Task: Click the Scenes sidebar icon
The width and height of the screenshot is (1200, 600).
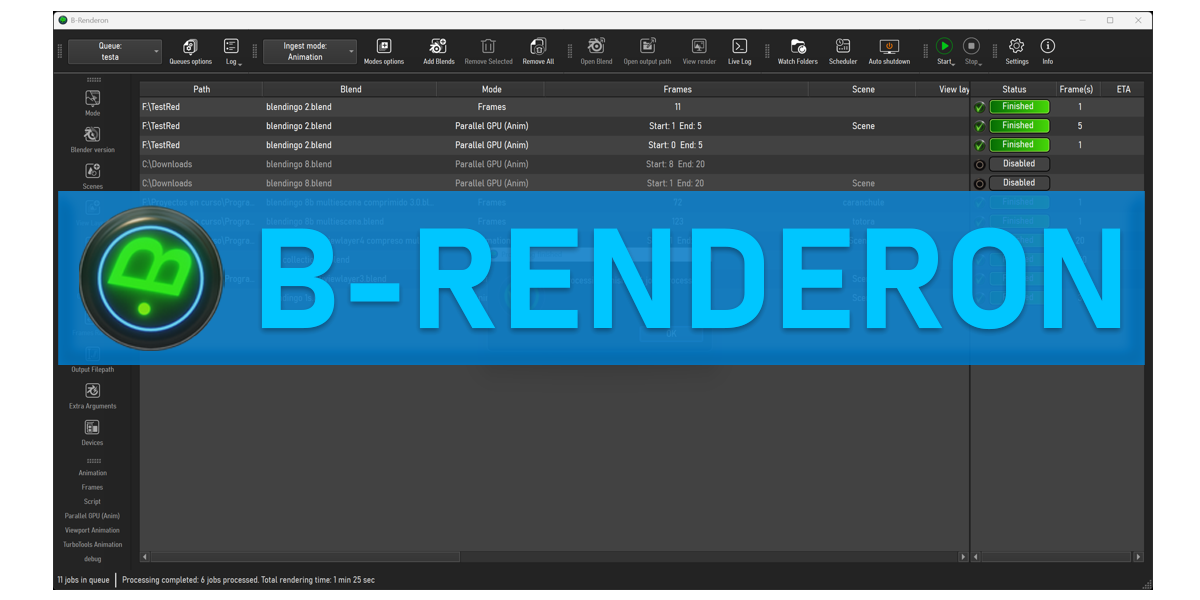Action: [92, 171]
